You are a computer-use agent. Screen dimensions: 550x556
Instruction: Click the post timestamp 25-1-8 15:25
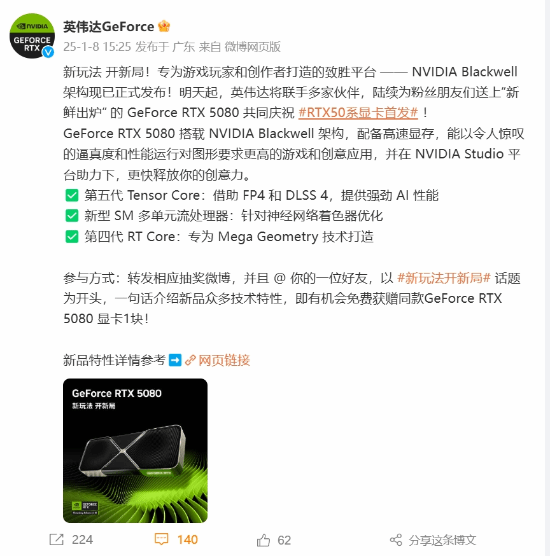(x=97, y=47)
